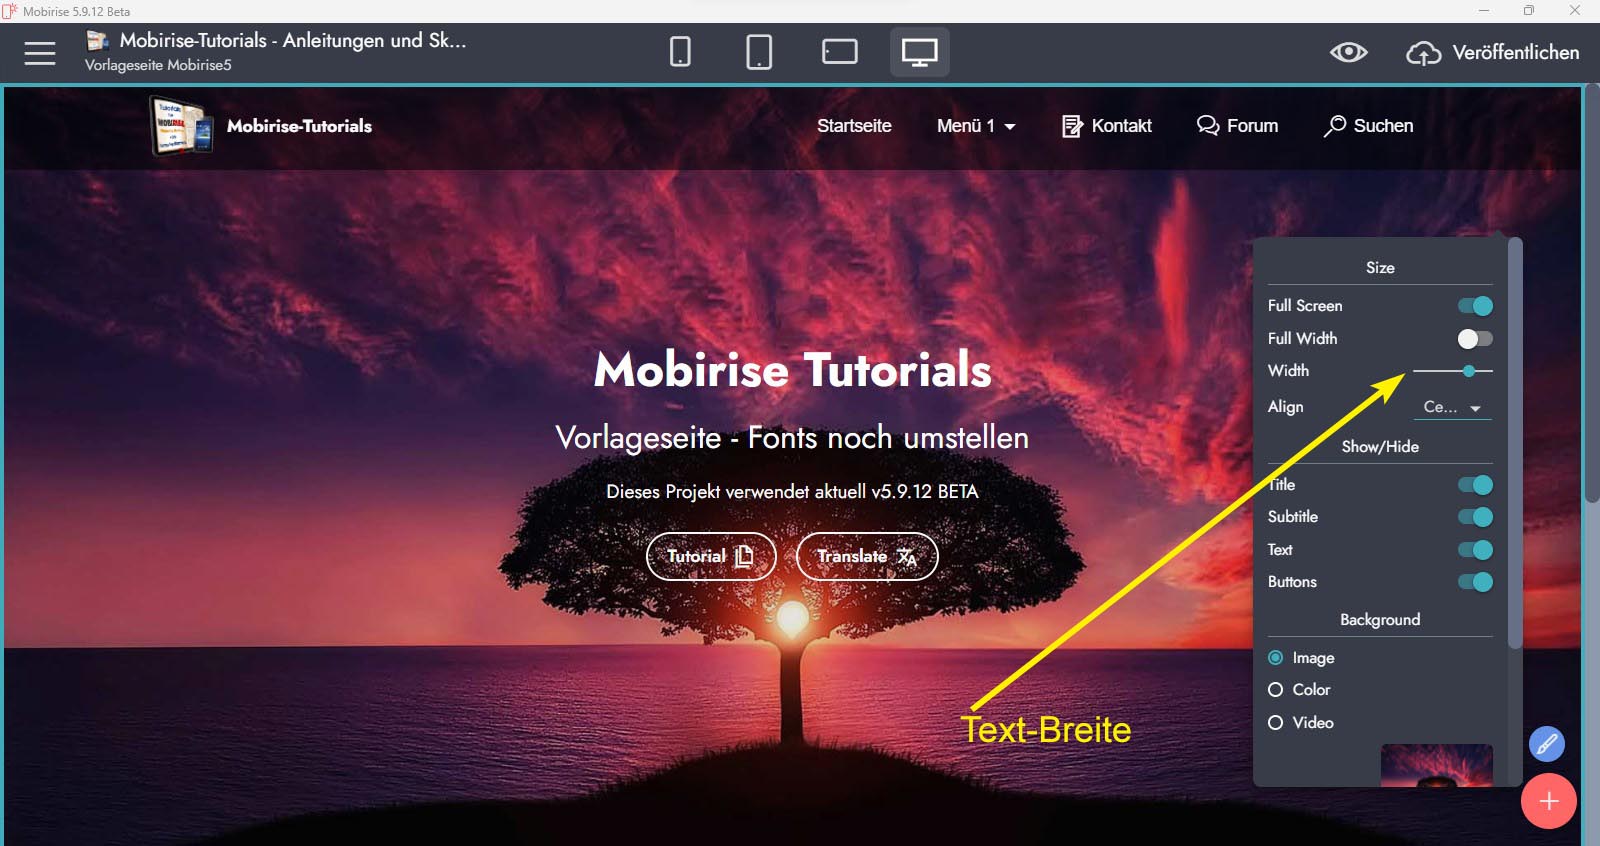Select the Color background option
Viewport: 1600px width, 846px height.
[x=1276, y=690]
